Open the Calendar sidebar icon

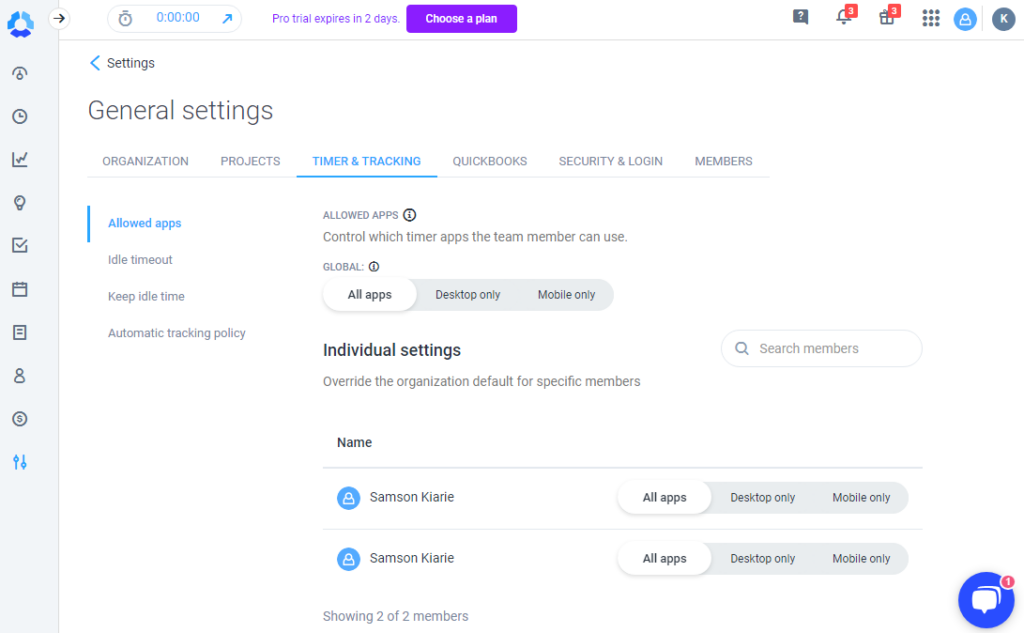(18, 289)
